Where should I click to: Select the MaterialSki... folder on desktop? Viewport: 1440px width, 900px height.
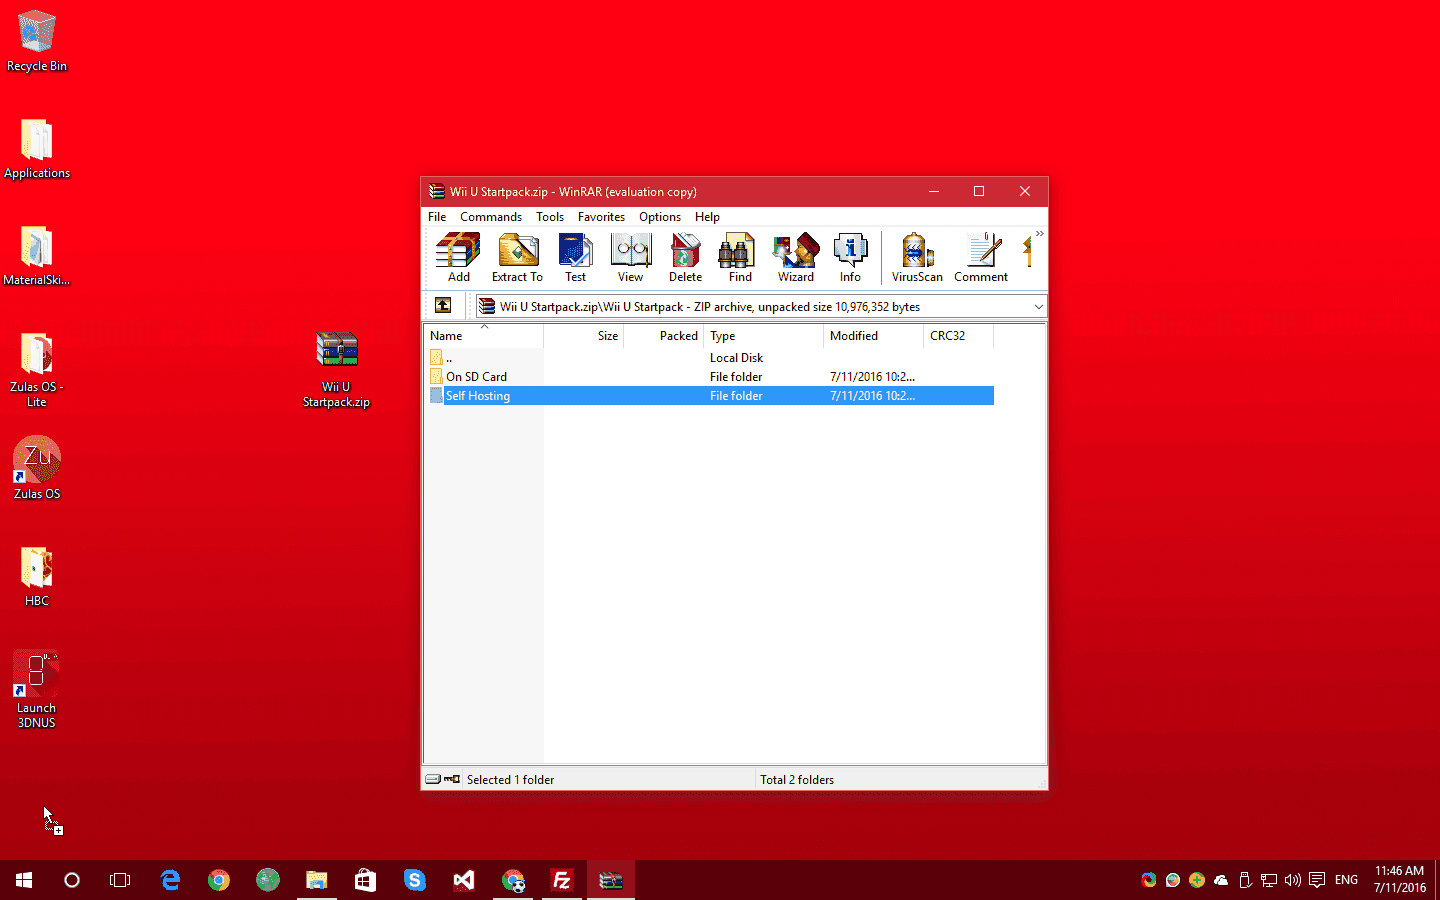37,256
